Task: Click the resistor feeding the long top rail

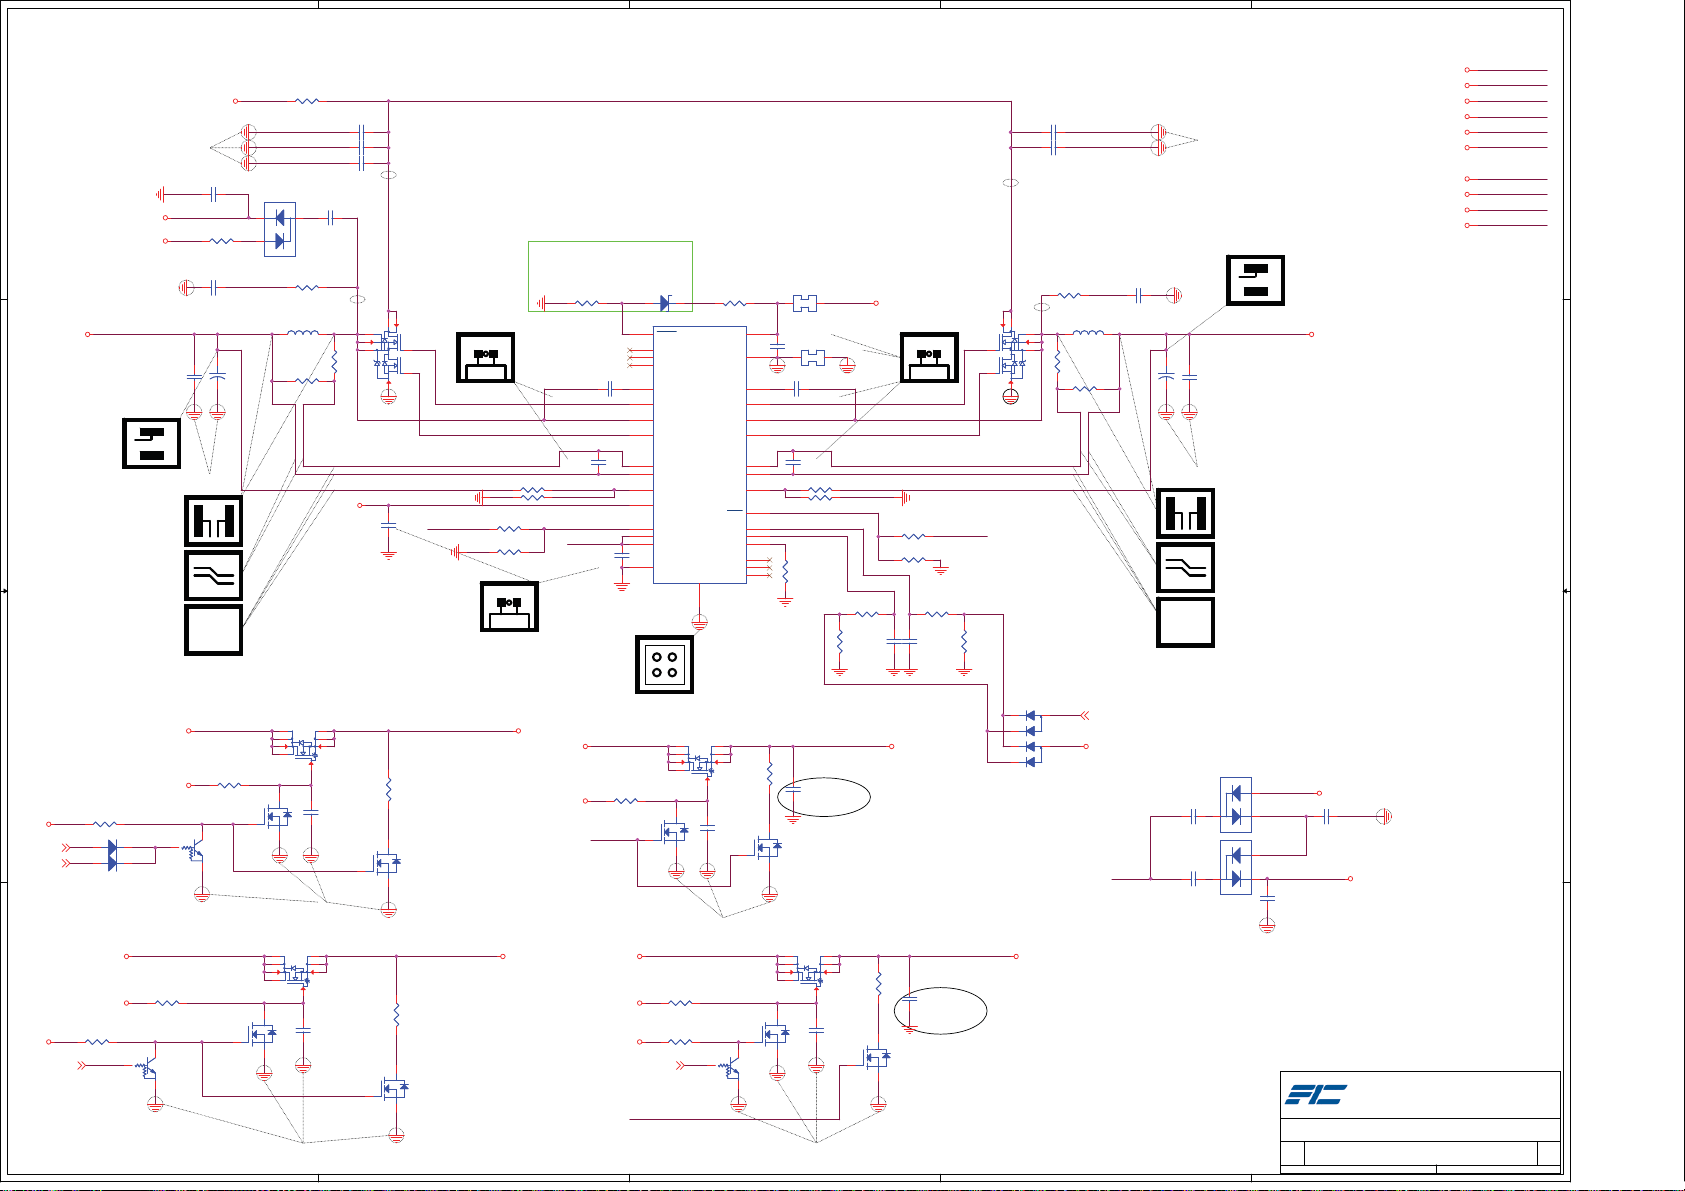Action: [x=308, y=101]
